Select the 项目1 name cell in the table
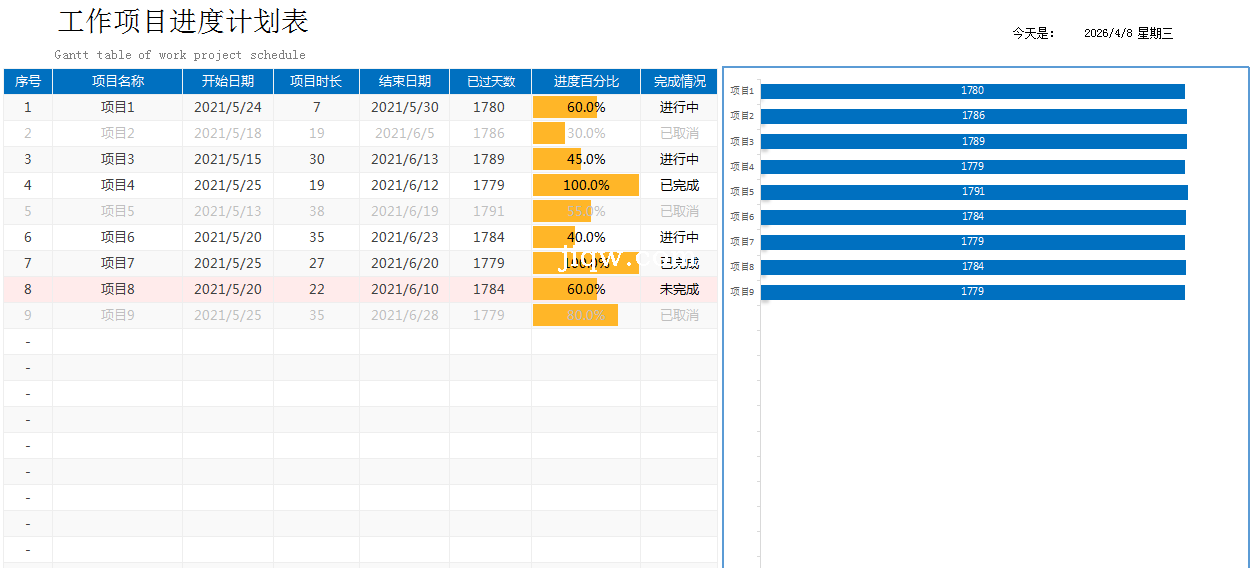1257x568 pixels. point(117,107)
